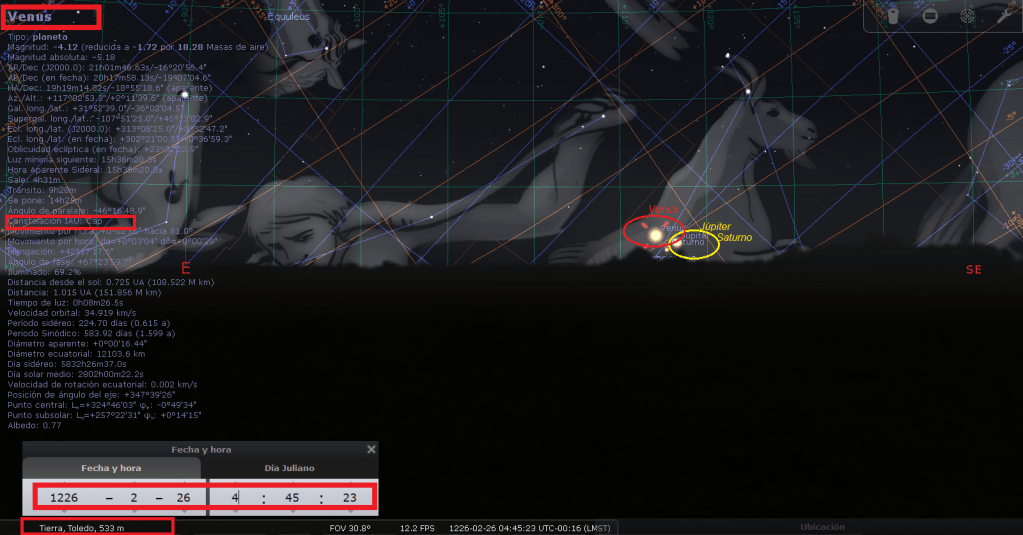Click the crosshair target icon in top-right panel

pyautogui.click(x=967, y=16)
